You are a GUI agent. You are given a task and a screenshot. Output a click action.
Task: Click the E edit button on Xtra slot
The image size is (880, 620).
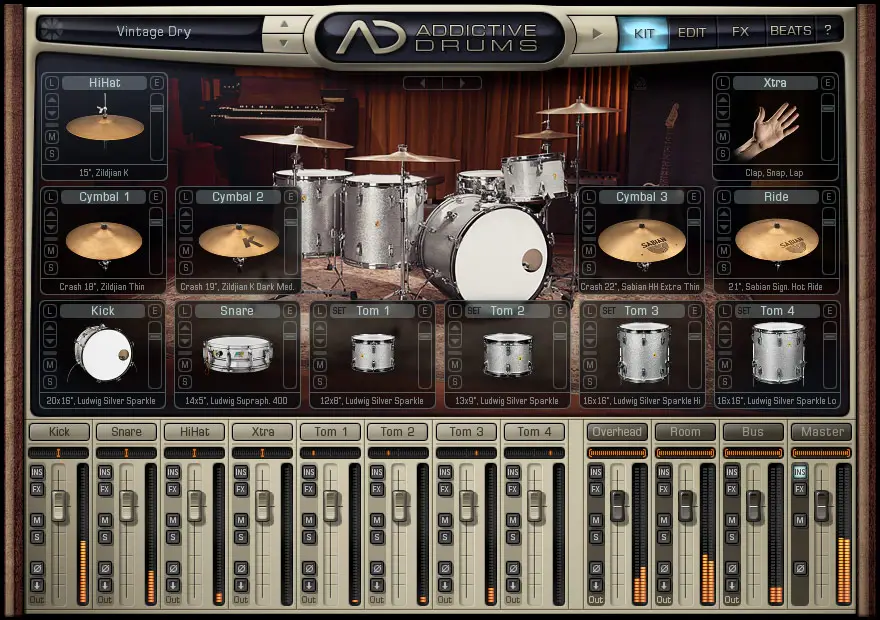(x=827, y=83)
